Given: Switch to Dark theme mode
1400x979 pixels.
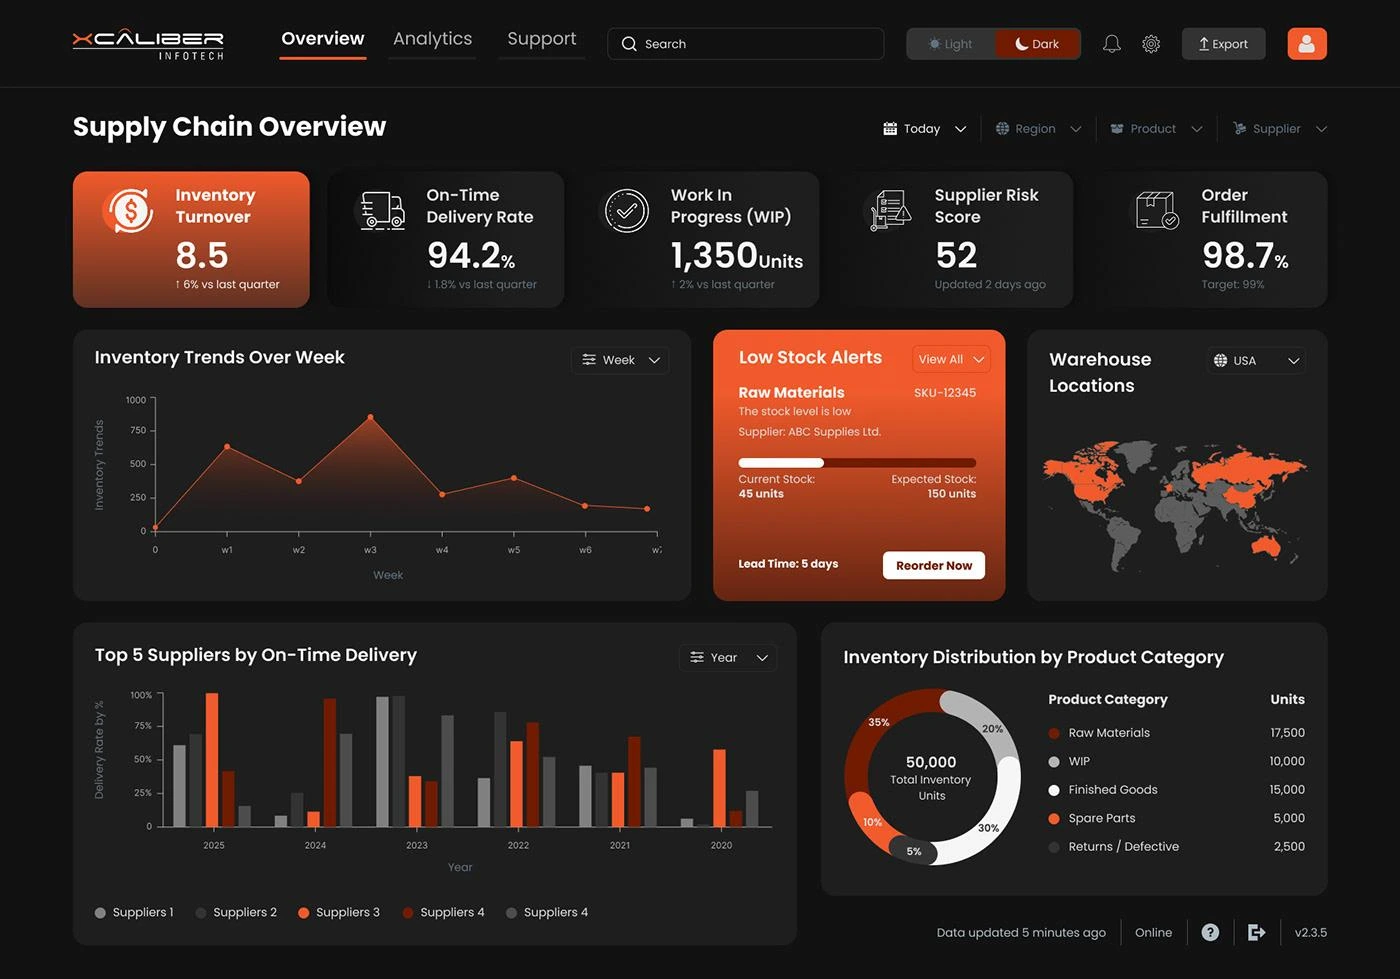Looking at the screenshot, I should click(x=1037, y=44).
